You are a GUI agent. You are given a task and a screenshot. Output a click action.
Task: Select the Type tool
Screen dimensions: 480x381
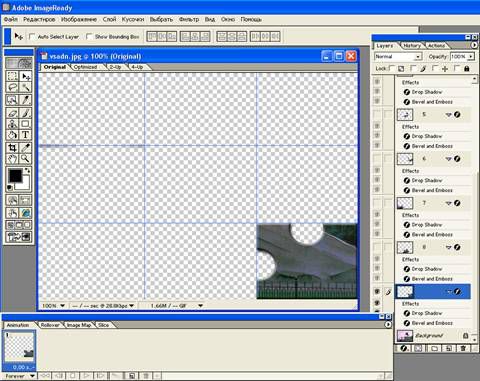[25, 135]
